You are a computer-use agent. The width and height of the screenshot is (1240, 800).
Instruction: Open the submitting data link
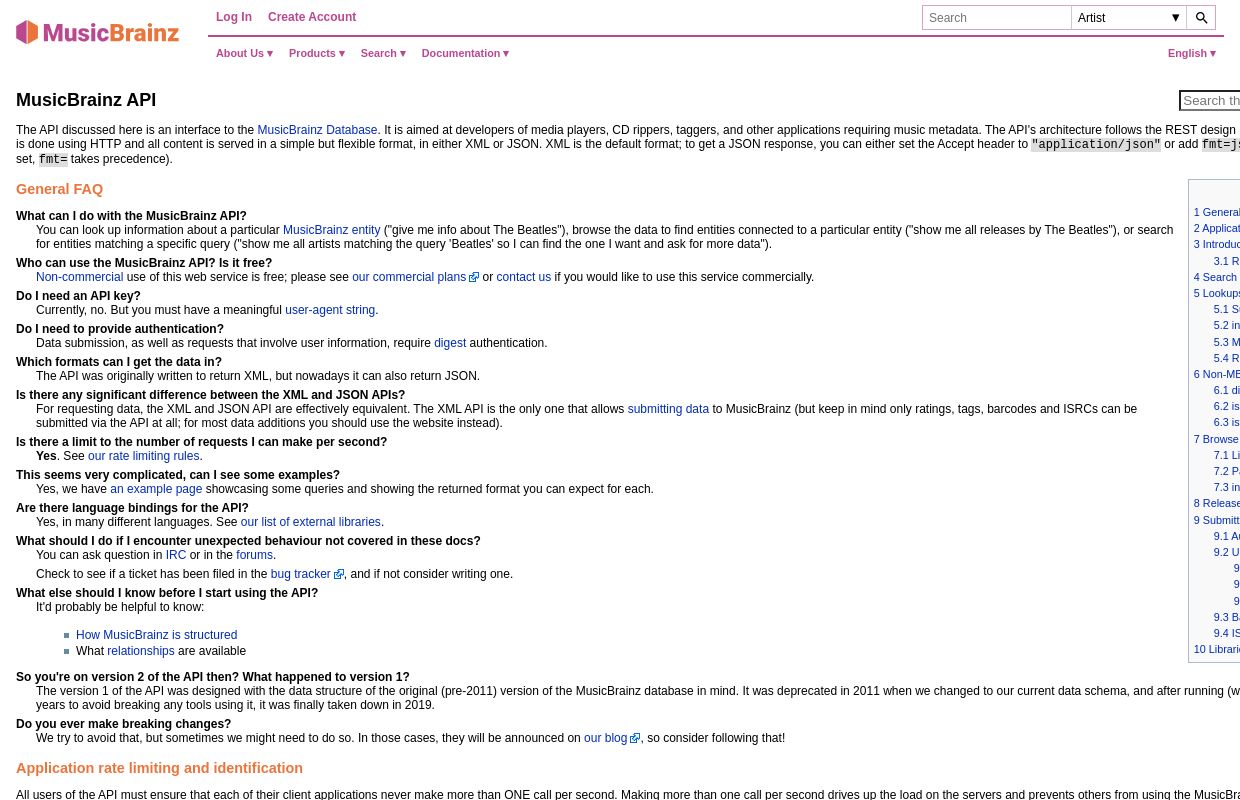tap(668, 409)
